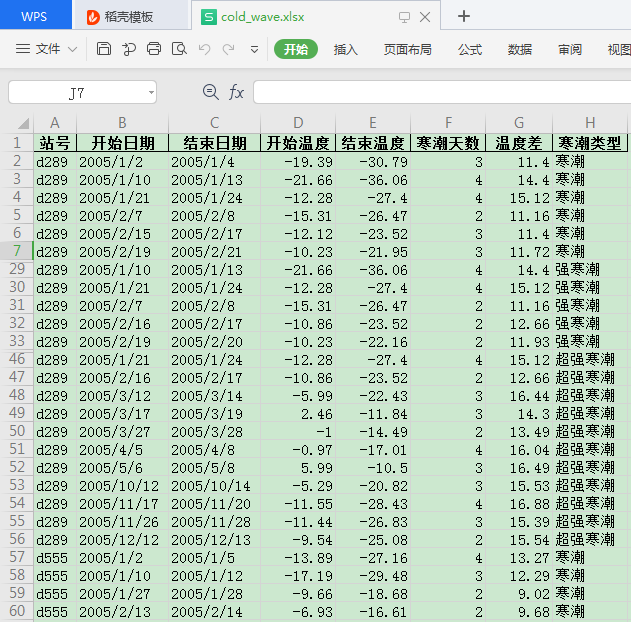Expand the 文件 dropdown chevron

72,49
